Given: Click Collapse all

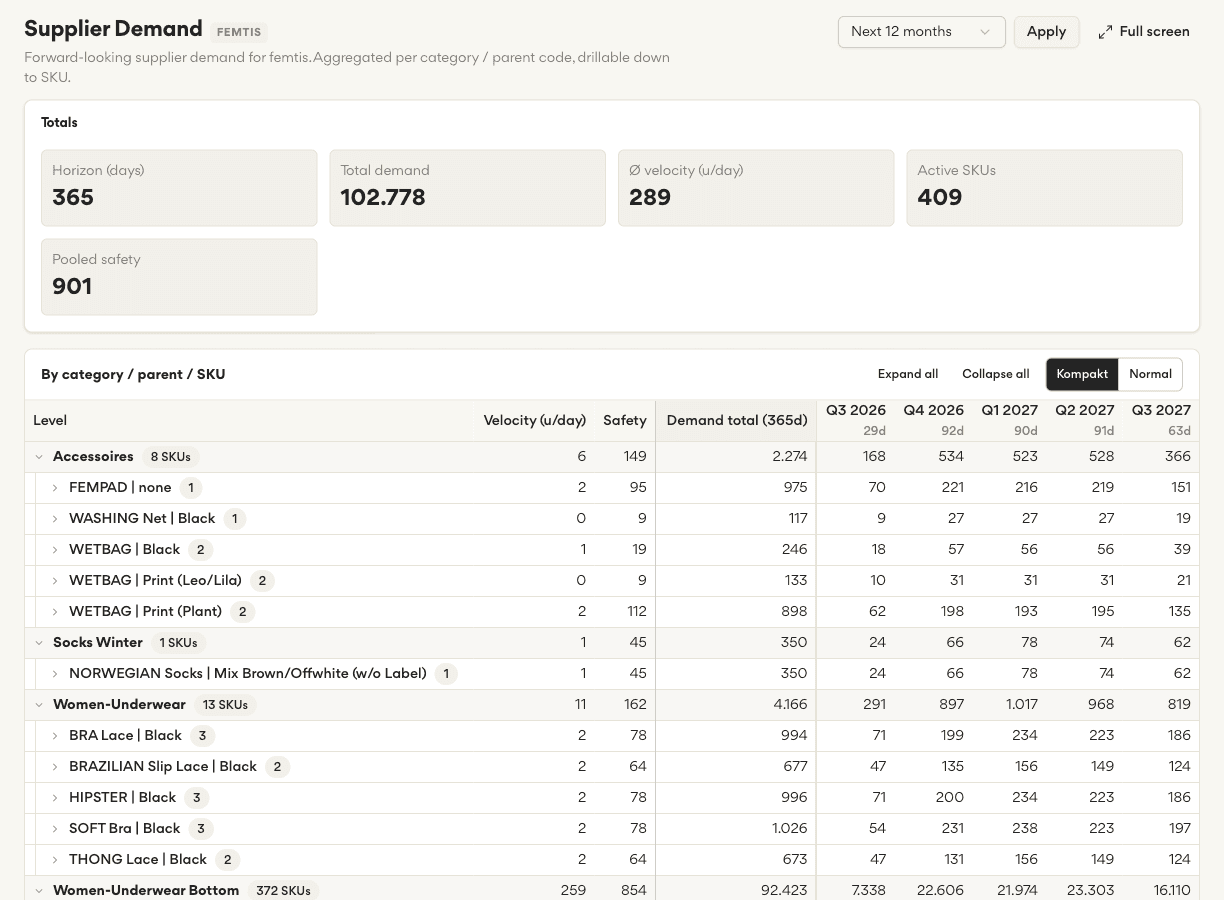Looking at the screenshot, I should tap(995, 374).
